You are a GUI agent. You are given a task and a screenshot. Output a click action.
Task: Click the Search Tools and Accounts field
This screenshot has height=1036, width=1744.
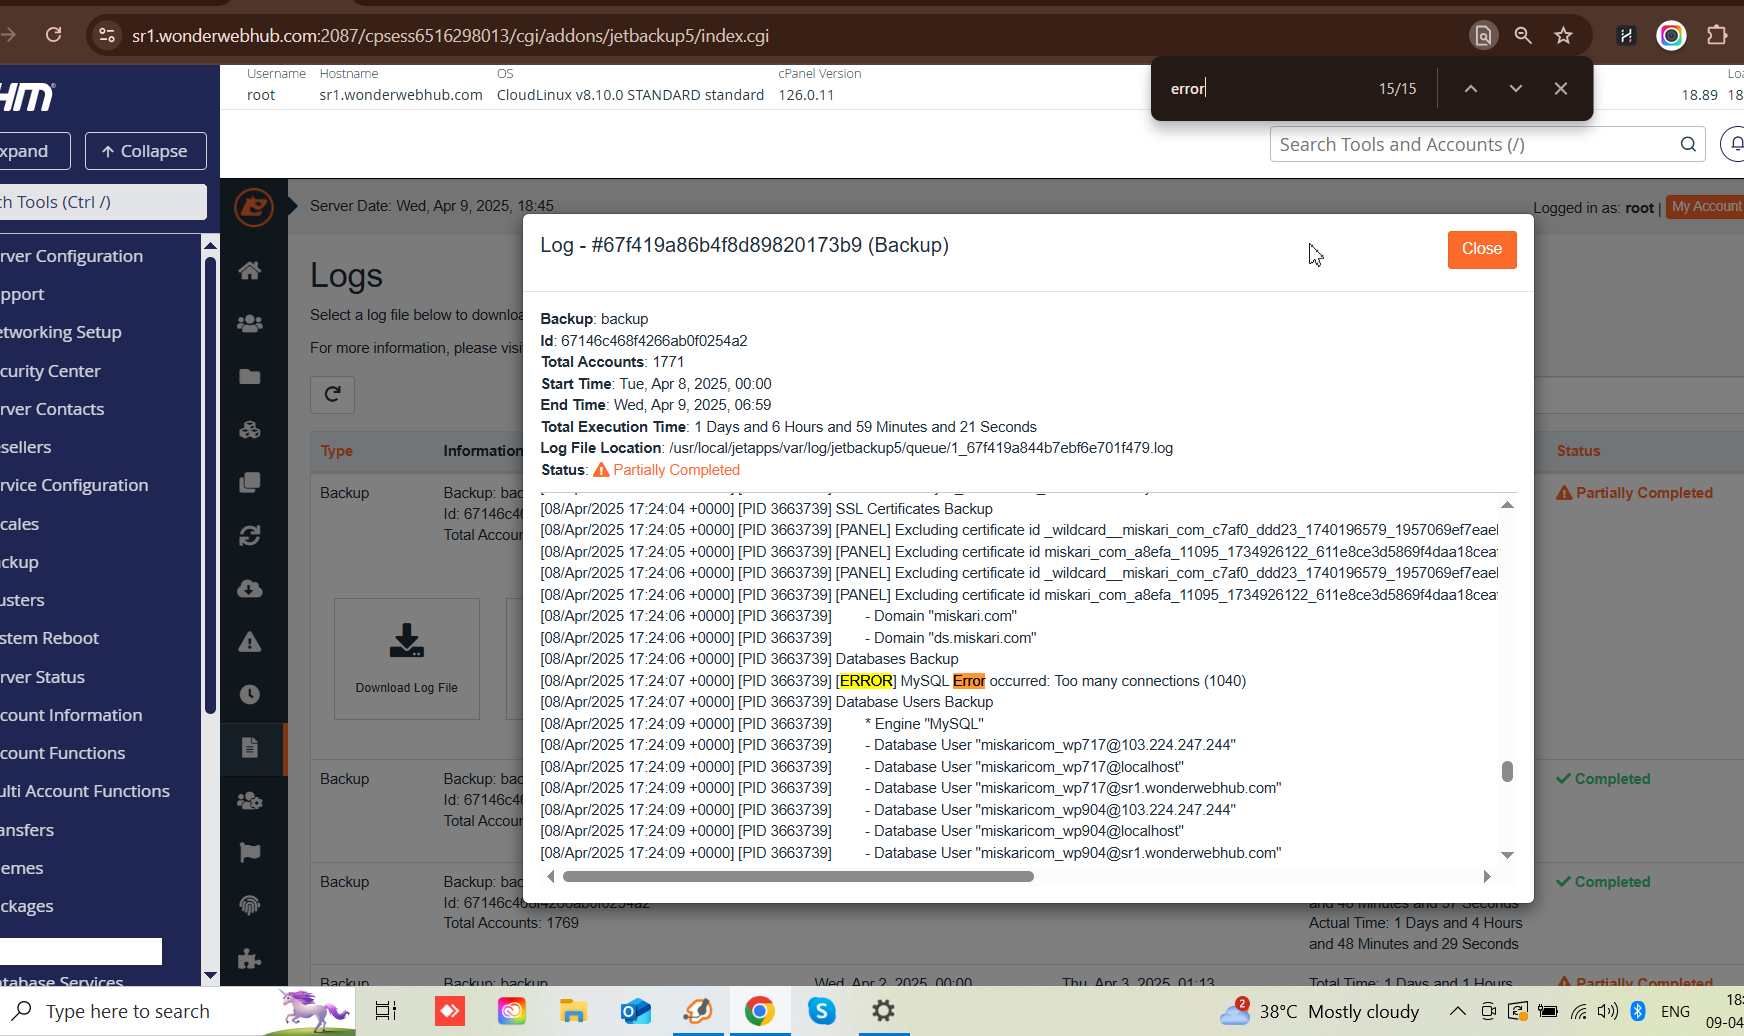pyautogui.click(x=1475, y=145)
